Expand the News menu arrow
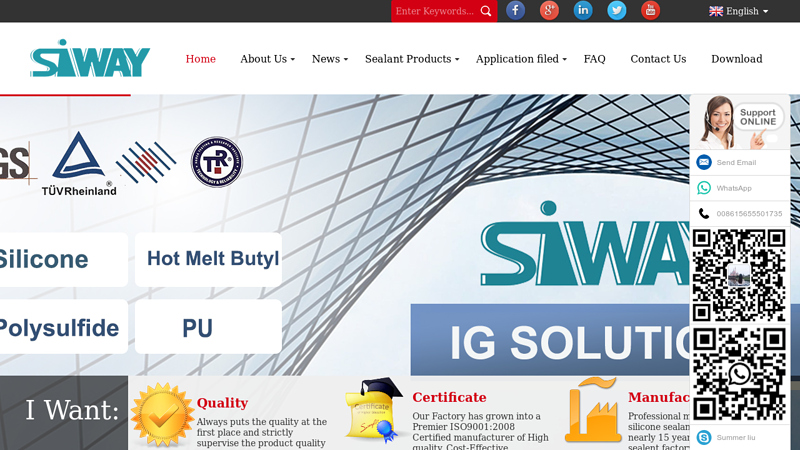The height and width of the screenshot is (450, 800). (x=346, y=60)
